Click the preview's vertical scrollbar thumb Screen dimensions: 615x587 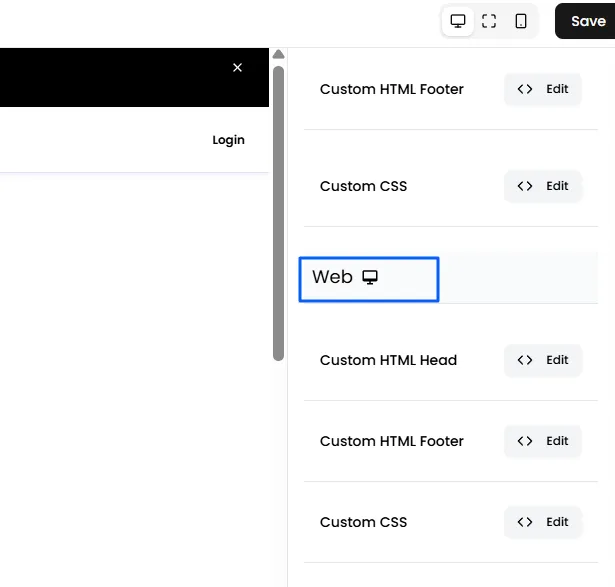tap(278, 213)
